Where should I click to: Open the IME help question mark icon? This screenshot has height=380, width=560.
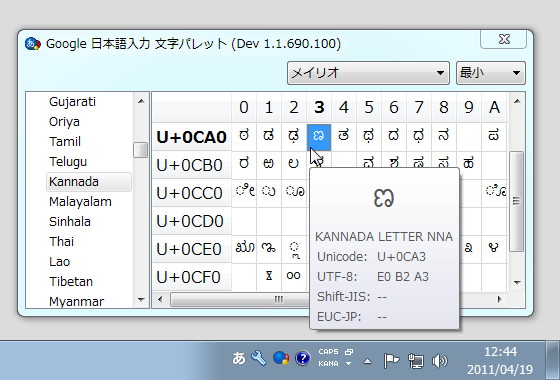(x=302, y=358)
